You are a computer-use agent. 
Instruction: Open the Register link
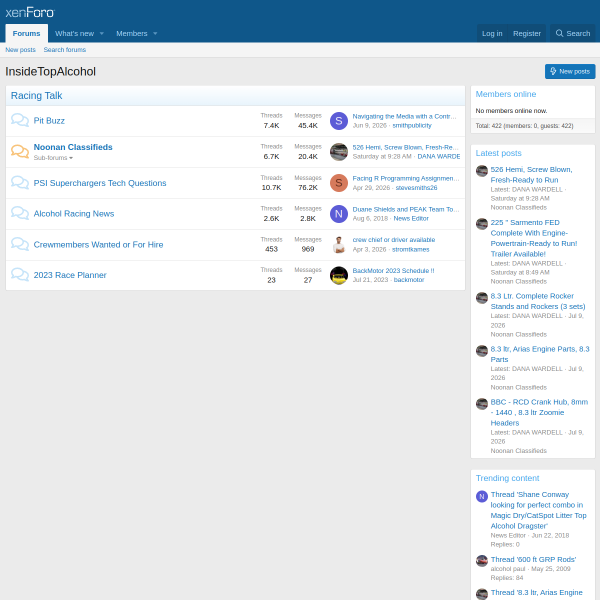(527, 33)
